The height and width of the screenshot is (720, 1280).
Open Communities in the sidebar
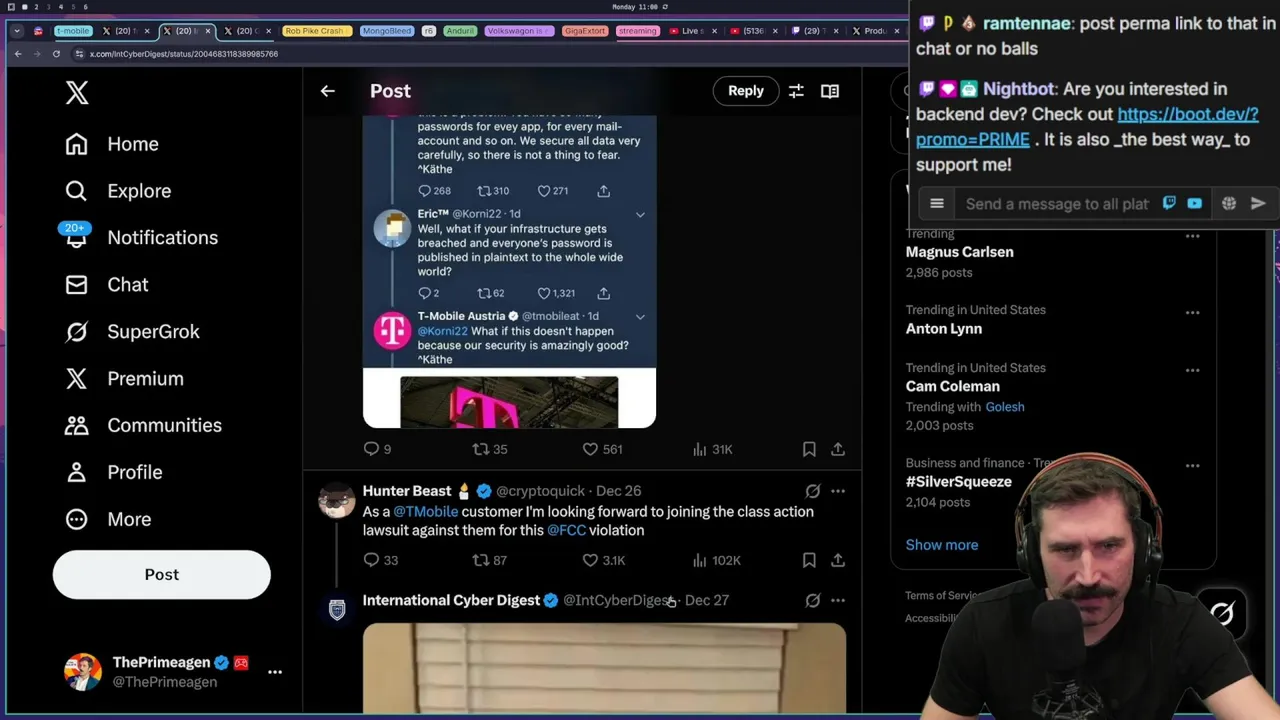point(143,426)
